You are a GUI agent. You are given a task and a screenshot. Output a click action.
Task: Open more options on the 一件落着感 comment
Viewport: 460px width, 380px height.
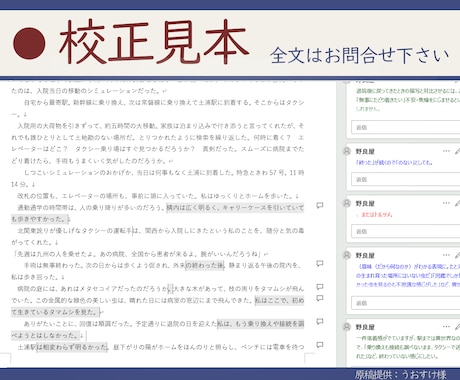point(446,327)
